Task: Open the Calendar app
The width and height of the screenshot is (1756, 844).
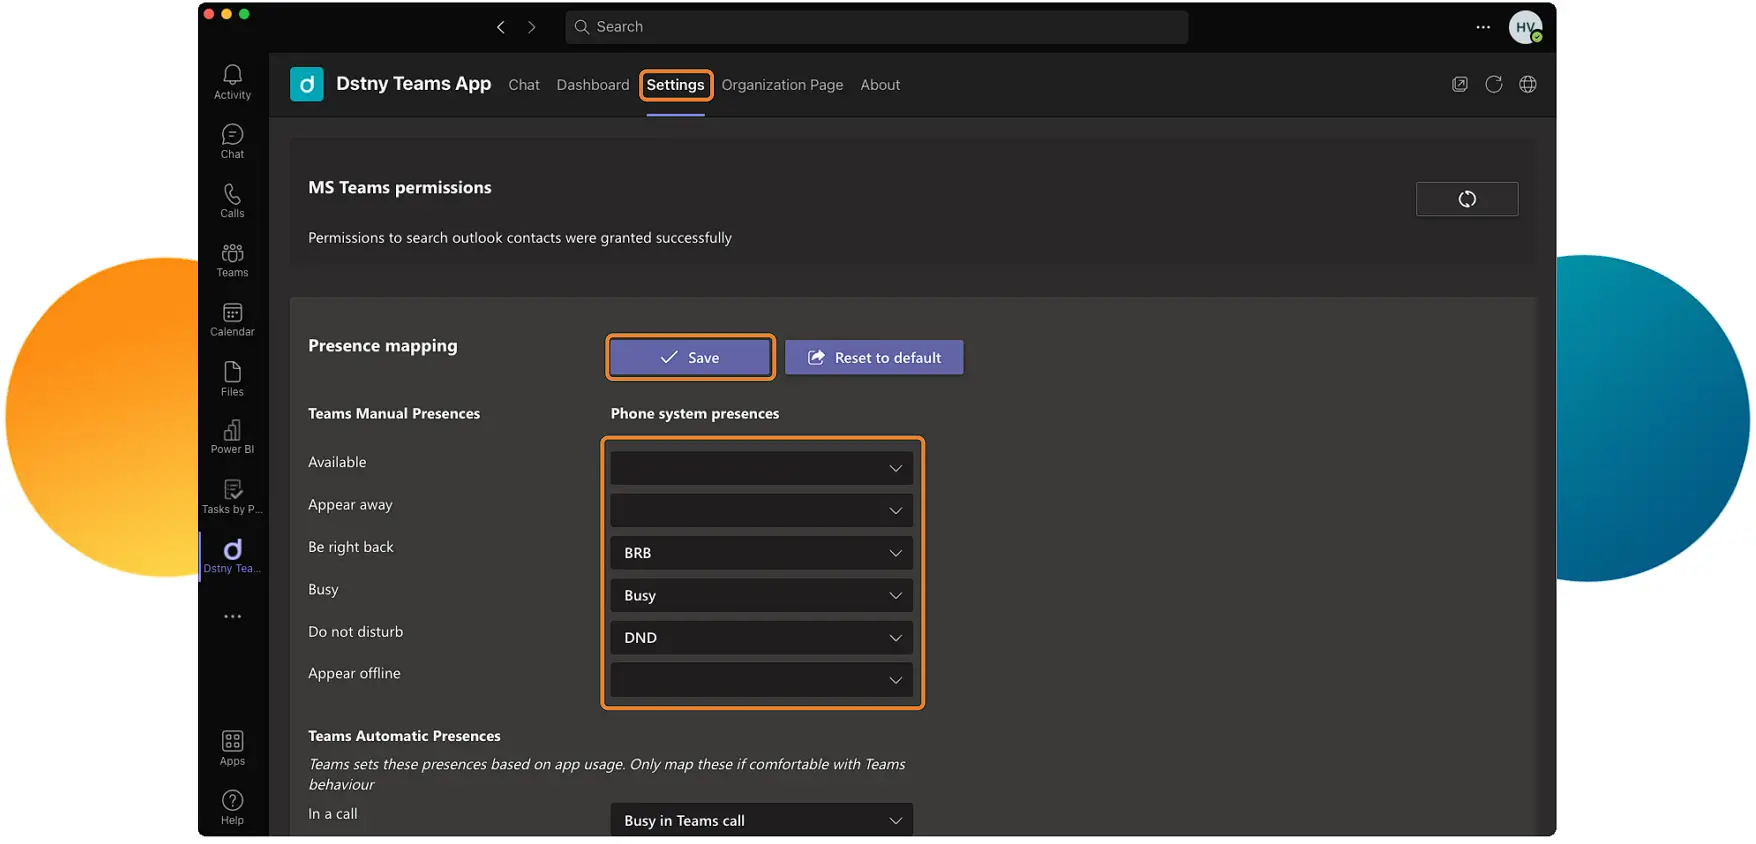Action: point(232,319)
